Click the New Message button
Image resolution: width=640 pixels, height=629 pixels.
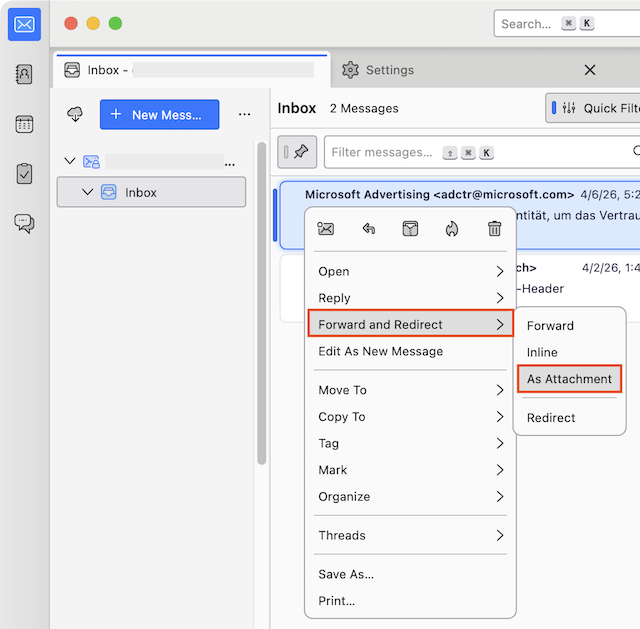point(160,114)
